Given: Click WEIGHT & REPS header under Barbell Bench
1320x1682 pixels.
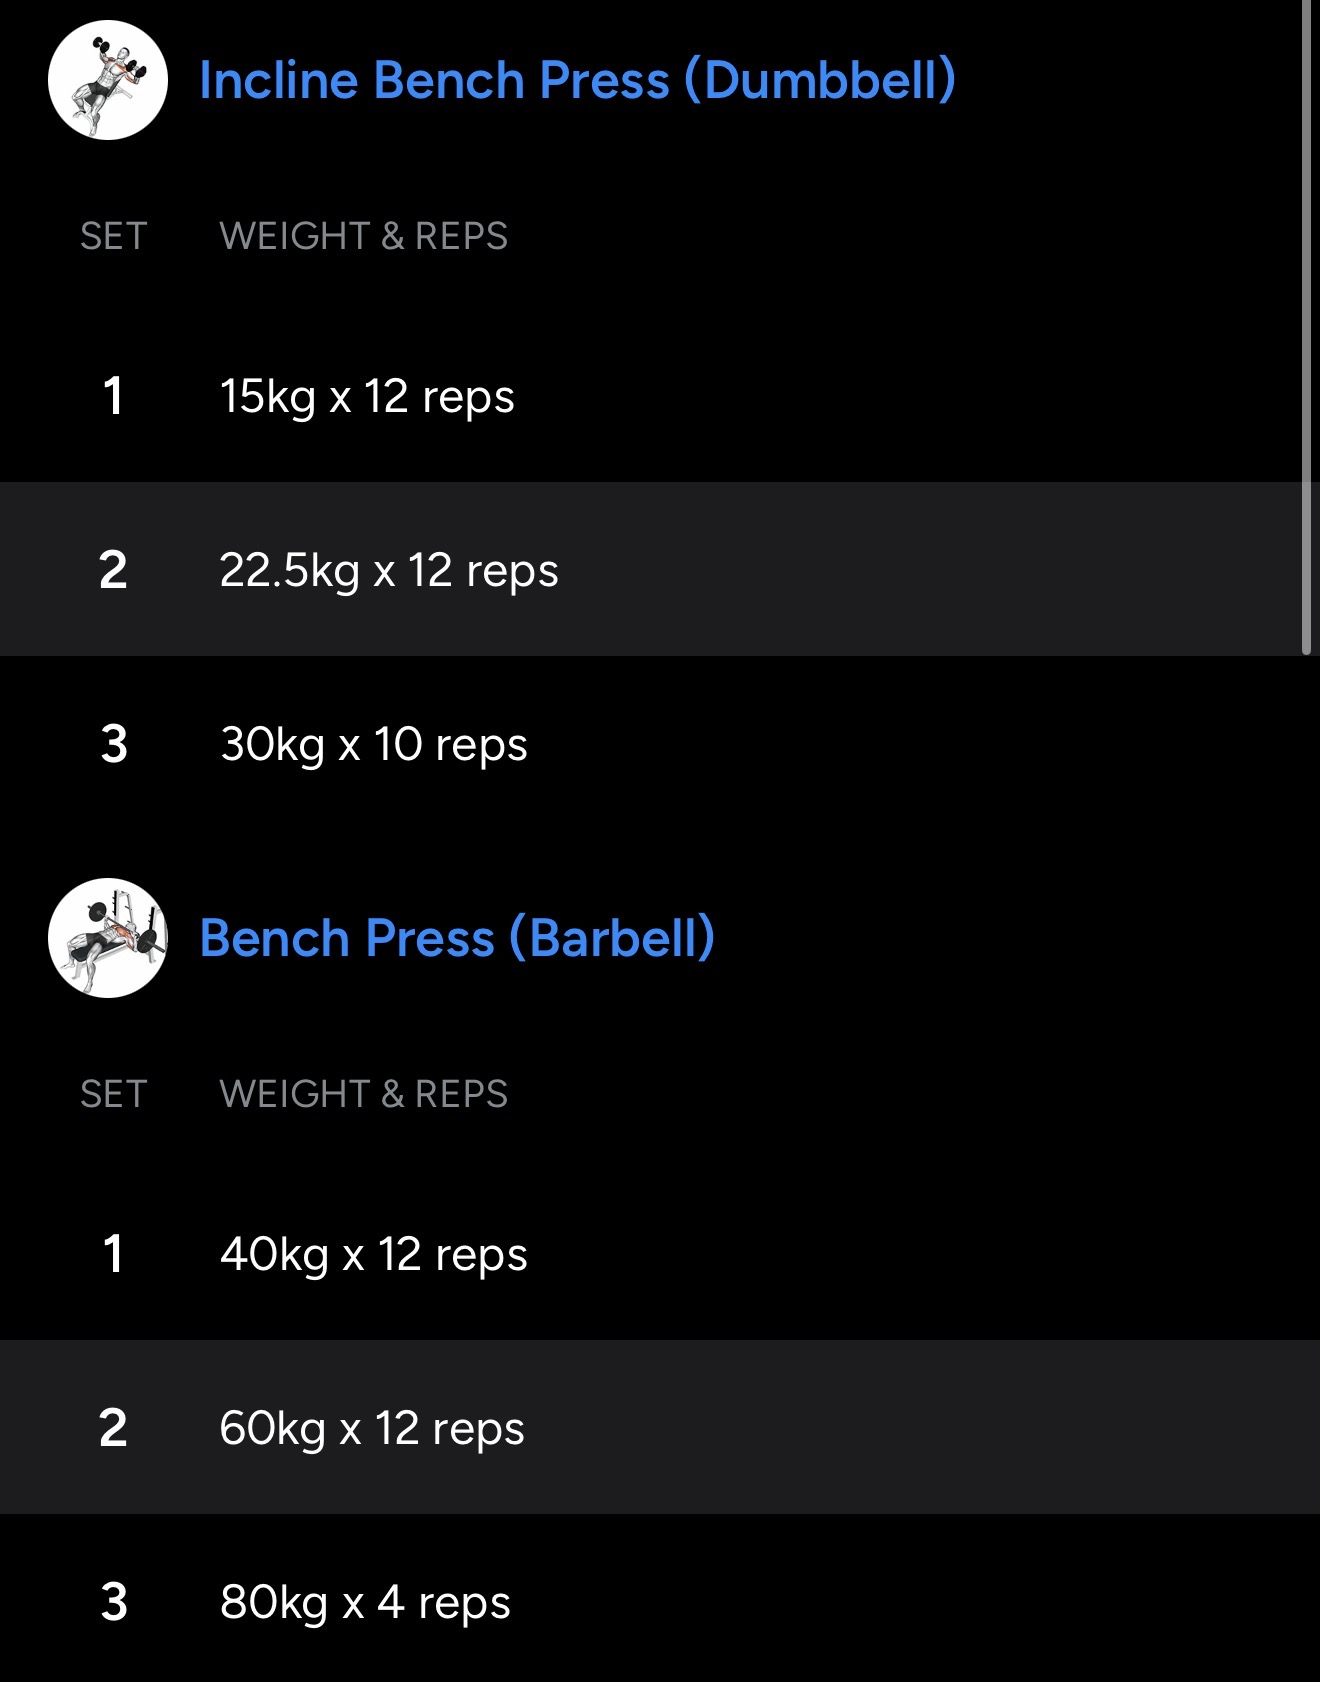Looking at the screenshot, I should 363,1094.
